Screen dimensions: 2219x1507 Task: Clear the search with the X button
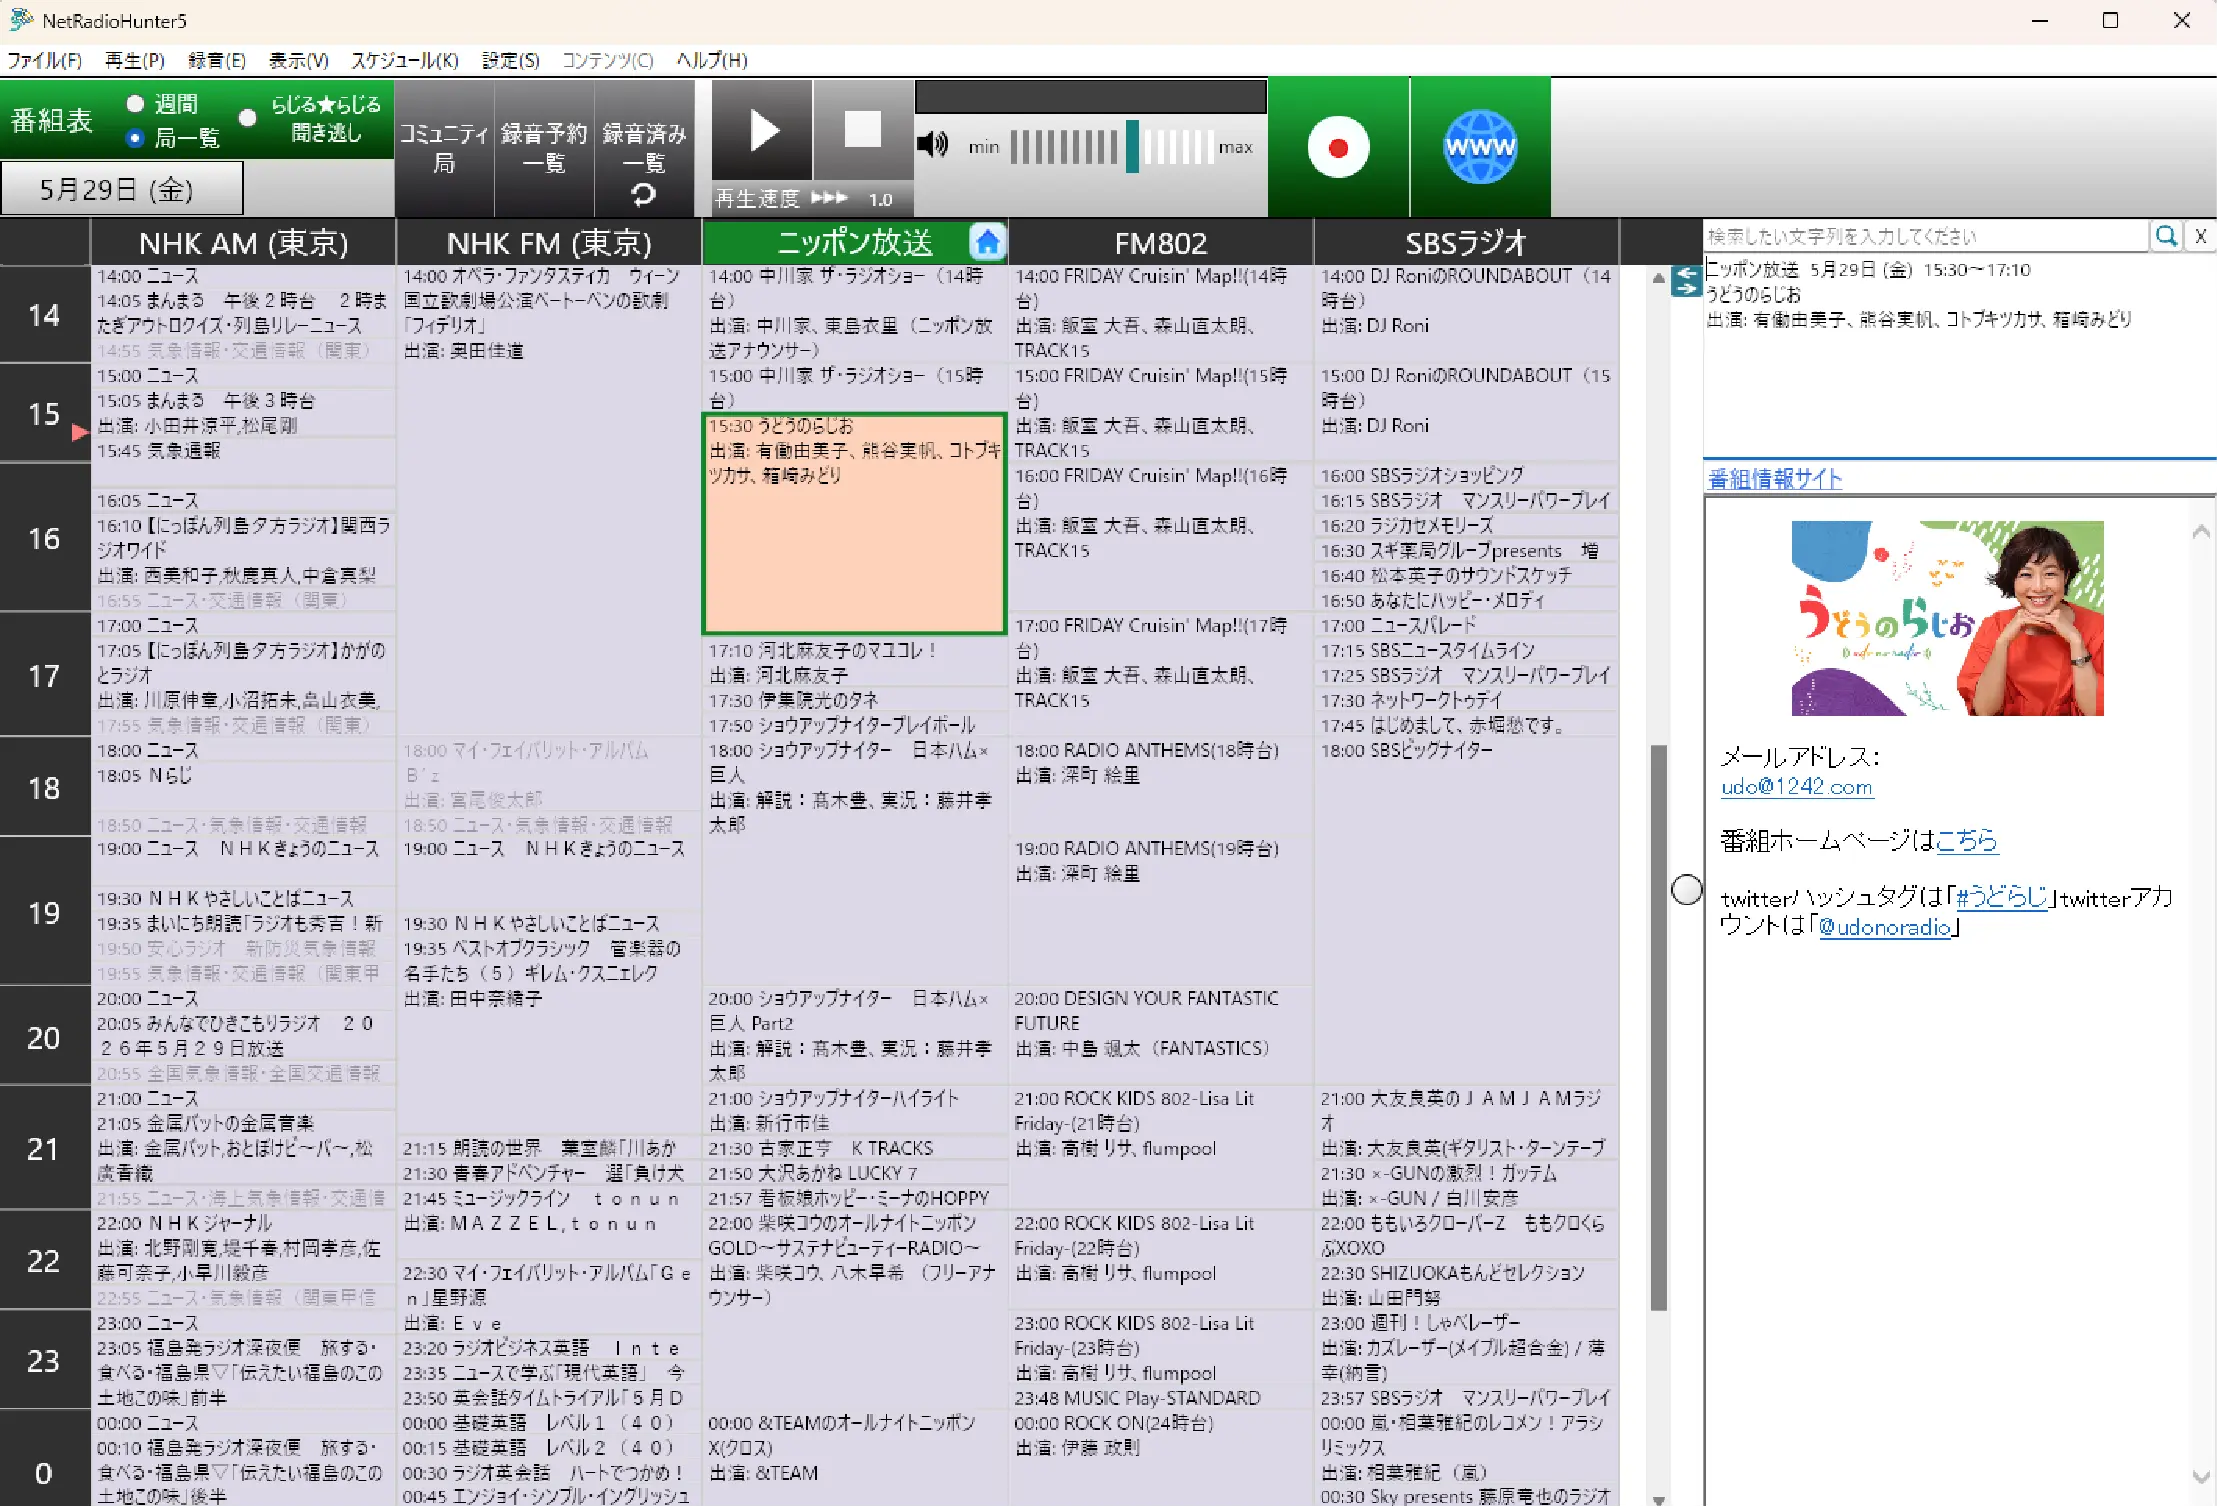pos(2200,236)
